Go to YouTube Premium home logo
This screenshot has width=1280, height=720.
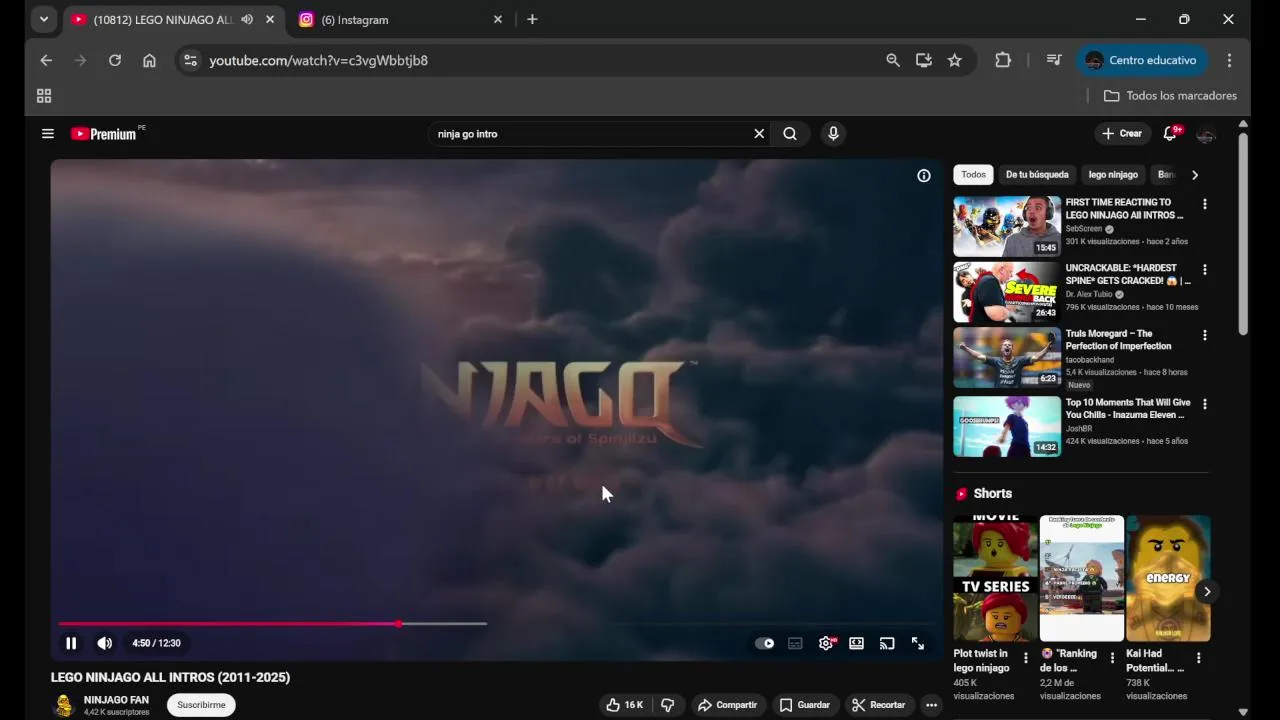point(106,134)
